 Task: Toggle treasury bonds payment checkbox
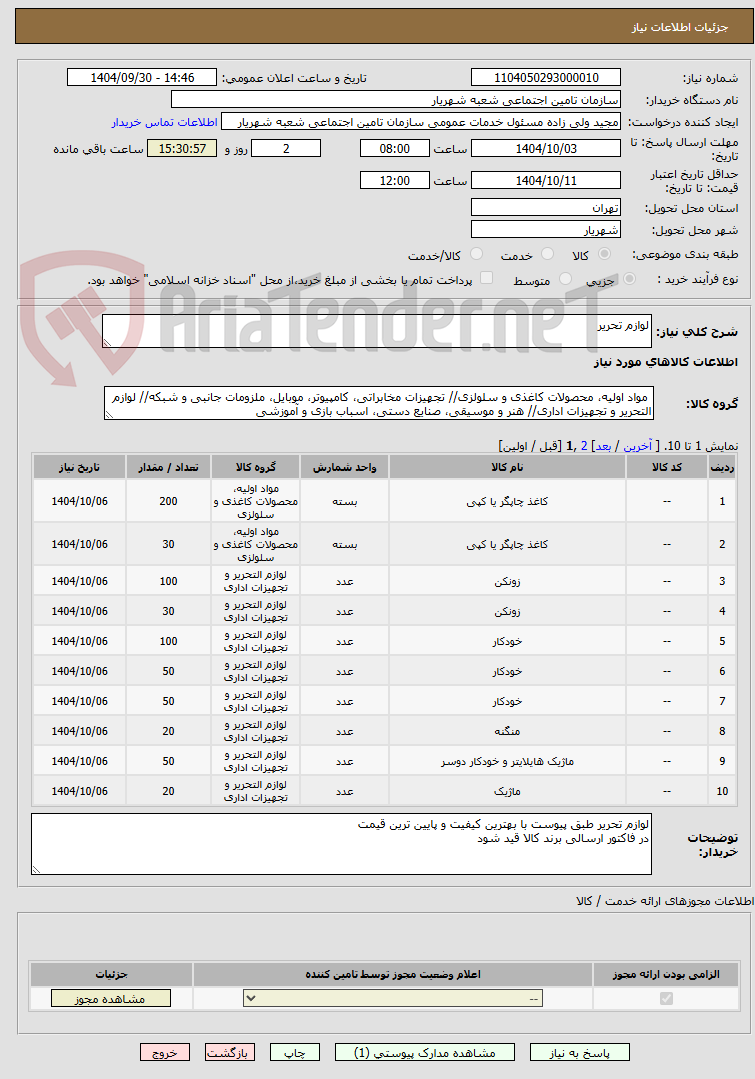pyautogui.click(x=487, y=278)
